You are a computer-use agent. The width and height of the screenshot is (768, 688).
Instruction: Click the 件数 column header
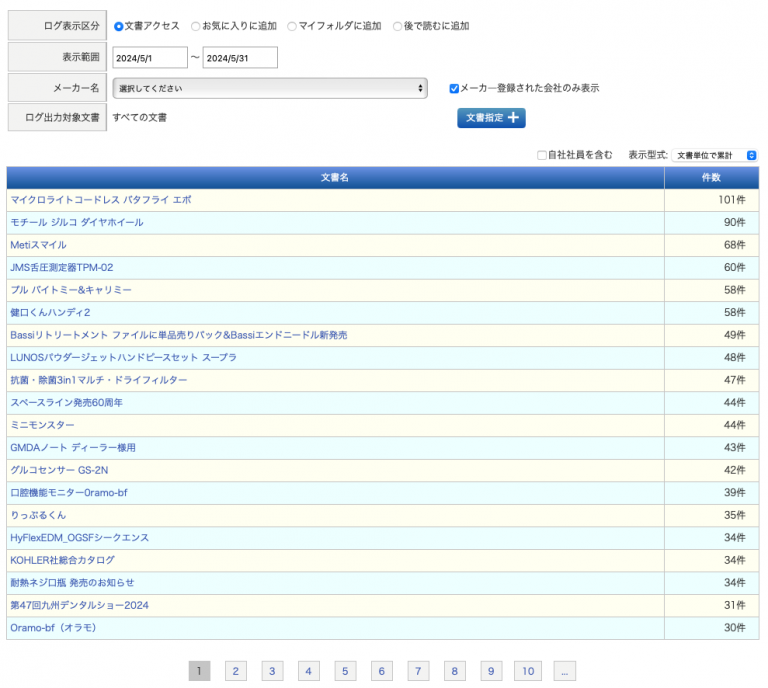711,177
